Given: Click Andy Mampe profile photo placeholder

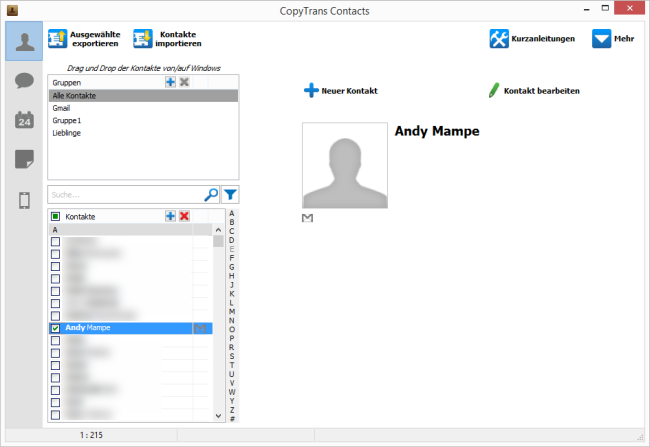Looking at the screenshot, I should coord(345,165).
